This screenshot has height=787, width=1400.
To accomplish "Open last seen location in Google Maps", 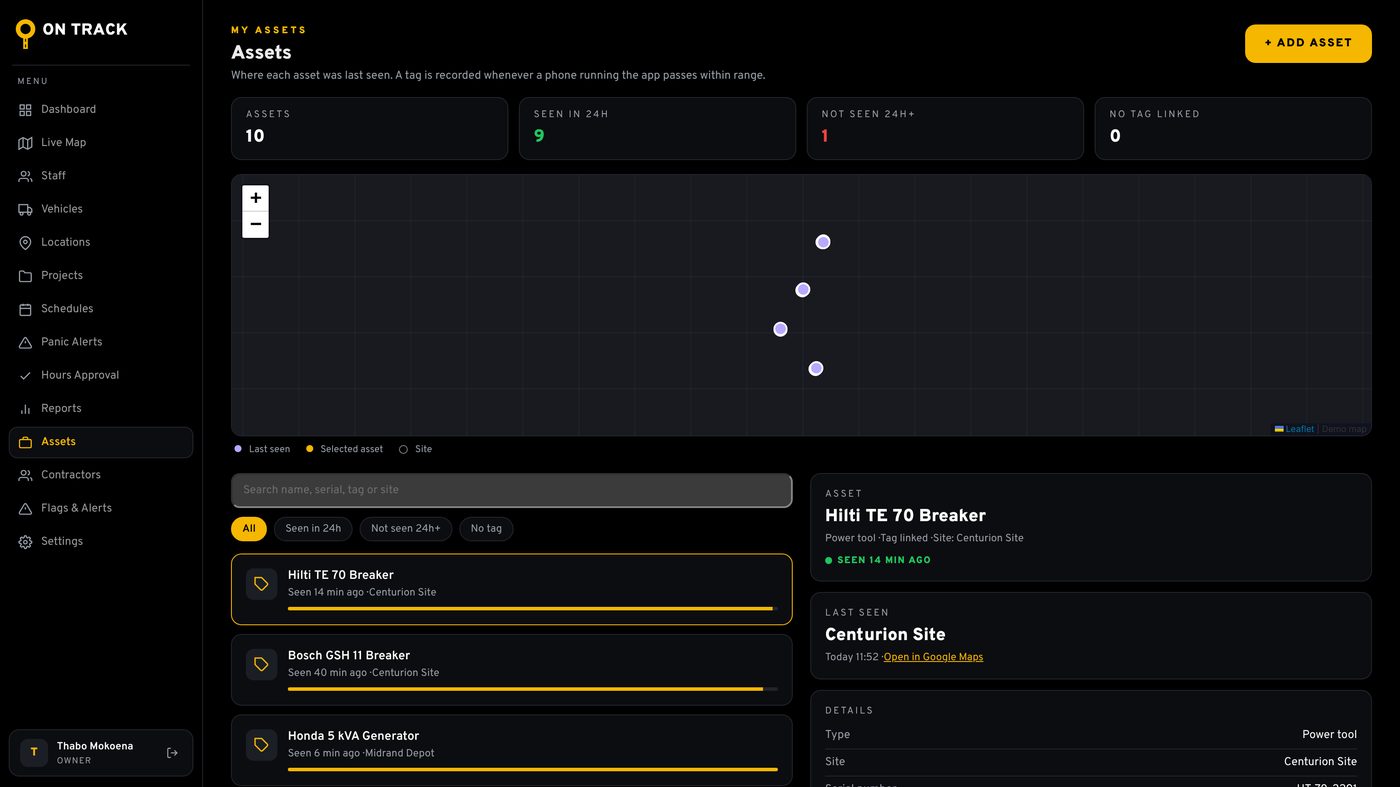I will click(933, 657).
